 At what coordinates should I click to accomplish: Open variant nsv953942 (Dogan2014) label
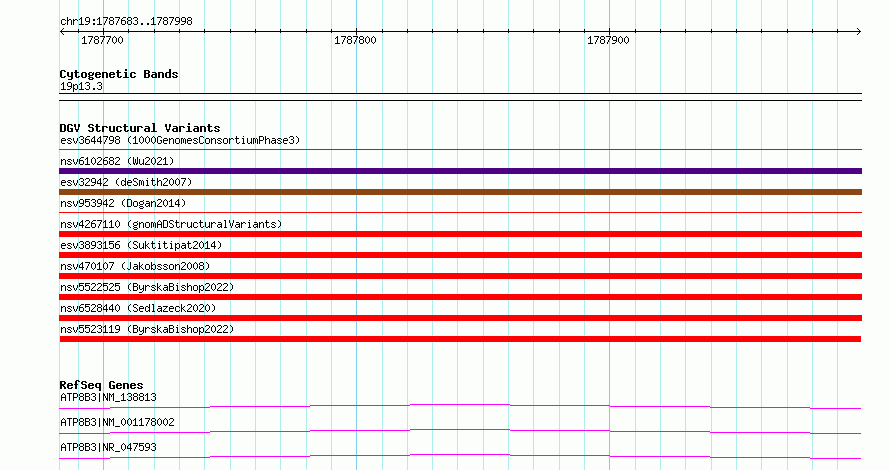(x=123, y=203)
